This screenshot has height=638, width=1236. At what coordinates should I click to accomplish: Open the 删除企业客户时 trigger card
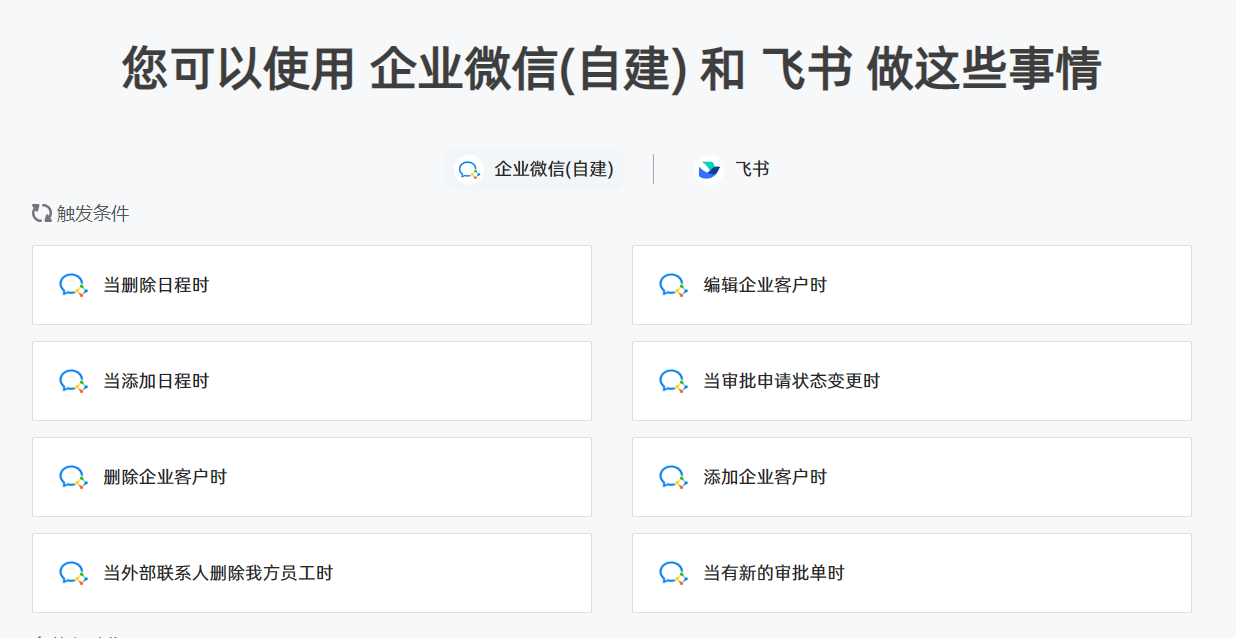point(312,477)
